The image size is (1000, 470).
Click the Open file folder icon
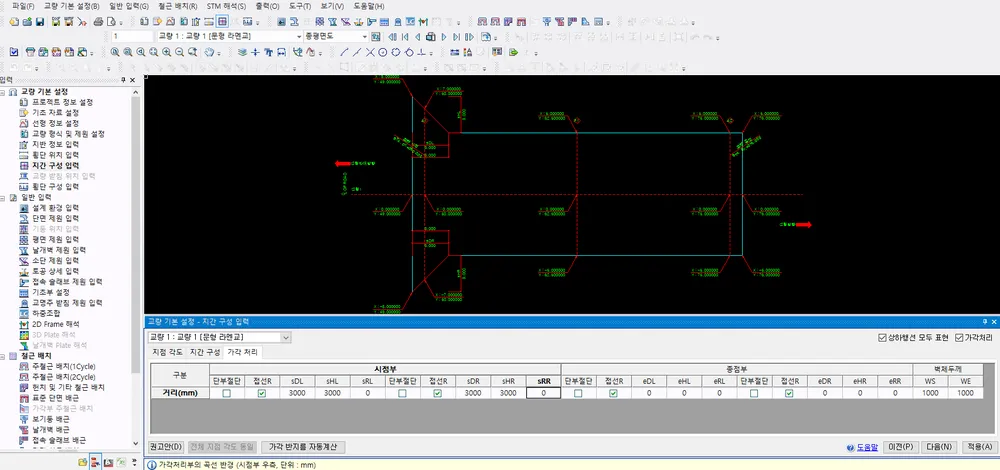tap(27, 21)
